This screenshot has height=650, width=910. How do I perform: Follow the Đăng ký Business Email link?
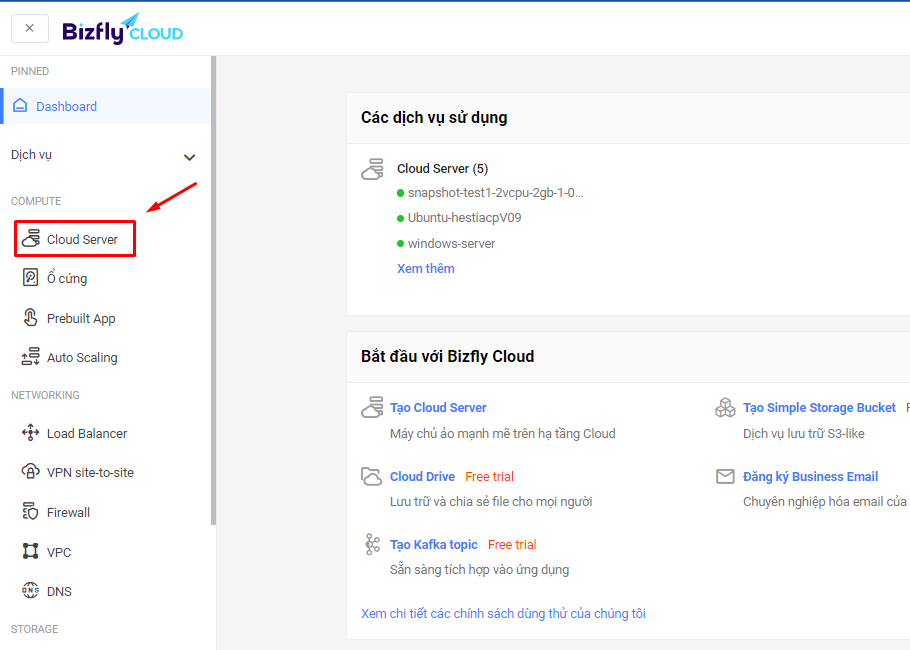[810, 476]
